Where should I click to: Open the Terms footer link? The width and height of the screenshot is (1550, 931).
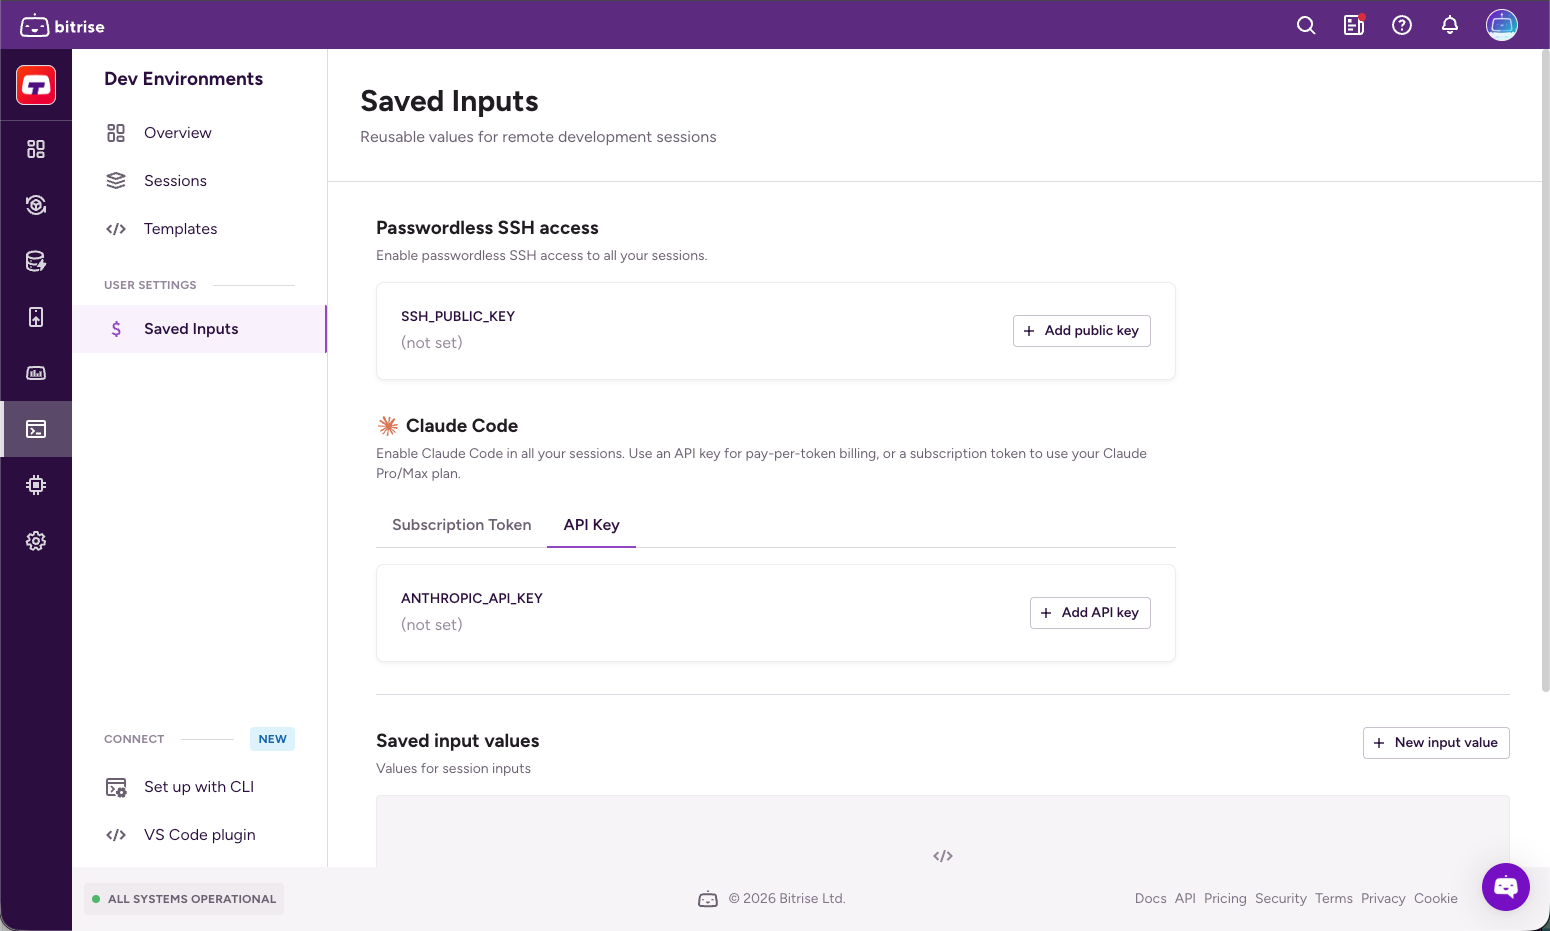pyautogui.click(x=1334, y=899)
